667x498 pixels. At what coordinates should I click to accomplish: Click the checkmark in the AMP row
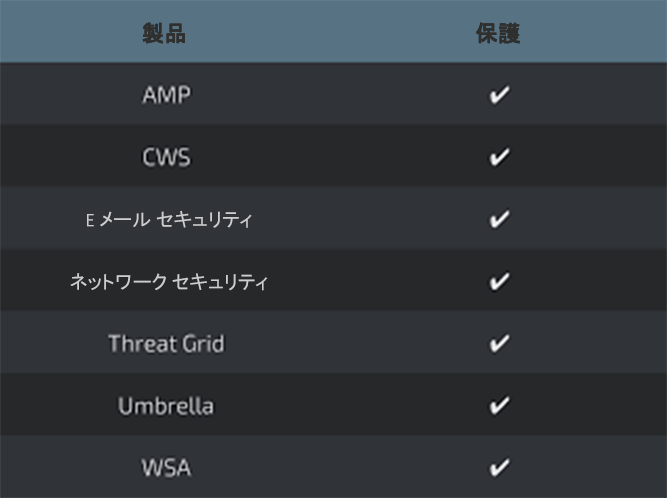[x=499, y=96]
